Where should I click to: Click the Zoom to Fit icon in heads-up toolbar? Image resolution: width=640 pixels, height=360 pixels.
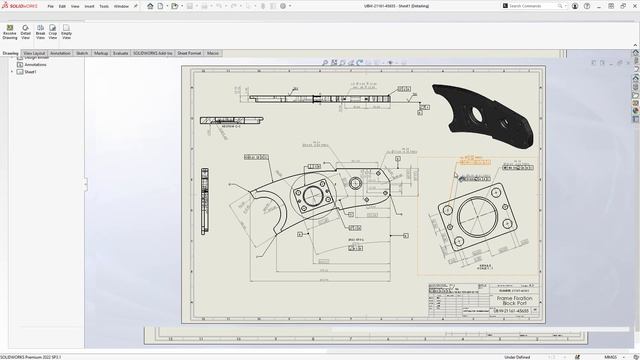pyautogui.click(x=325, y=63)
